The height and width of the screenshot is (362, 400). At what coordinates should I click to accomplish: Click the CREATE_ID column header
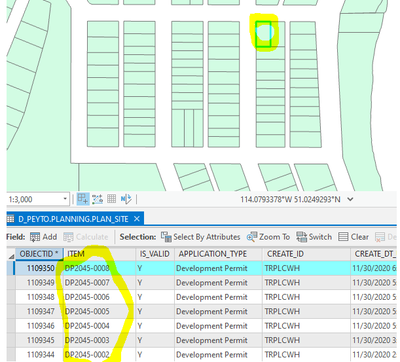(x=306, y=254)
